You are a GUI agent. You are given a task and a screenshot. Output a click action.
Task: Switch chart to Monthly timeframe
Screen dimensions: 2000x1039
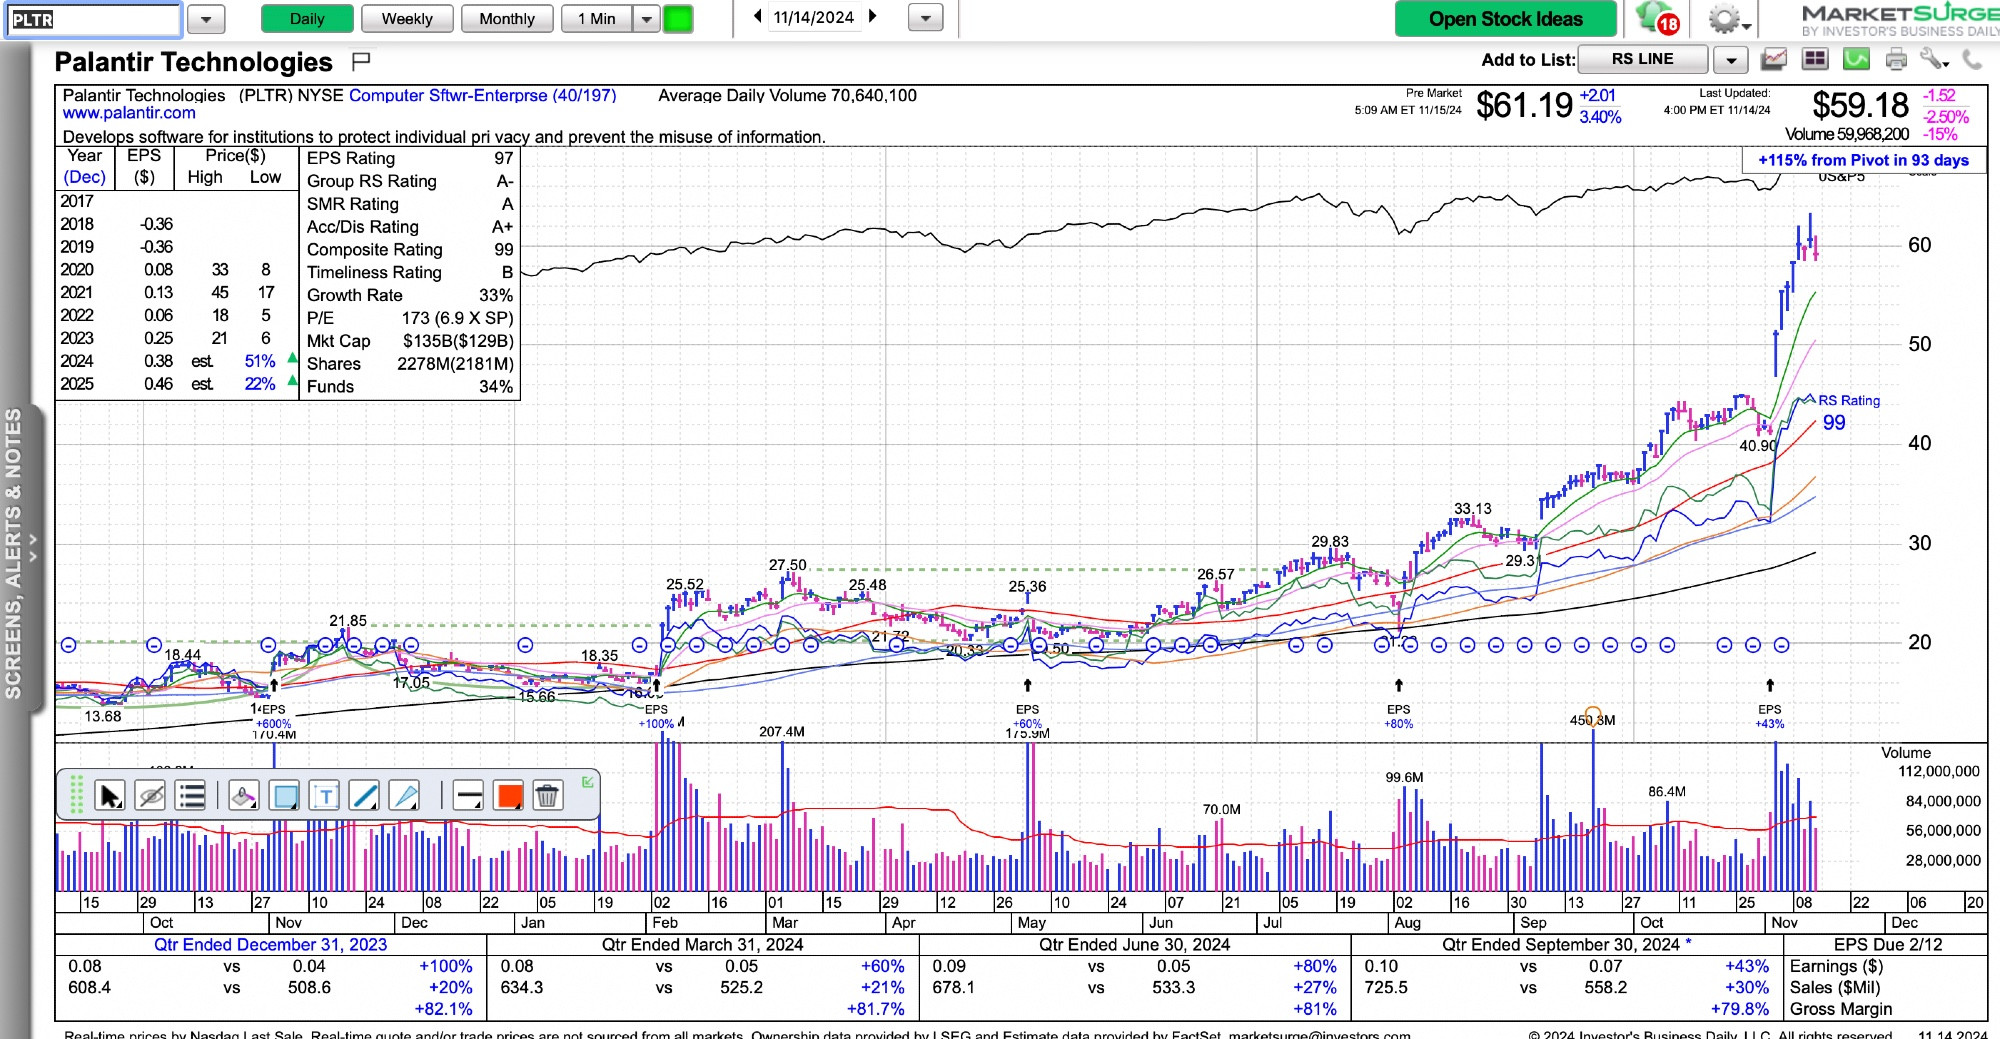pos(507,19)
